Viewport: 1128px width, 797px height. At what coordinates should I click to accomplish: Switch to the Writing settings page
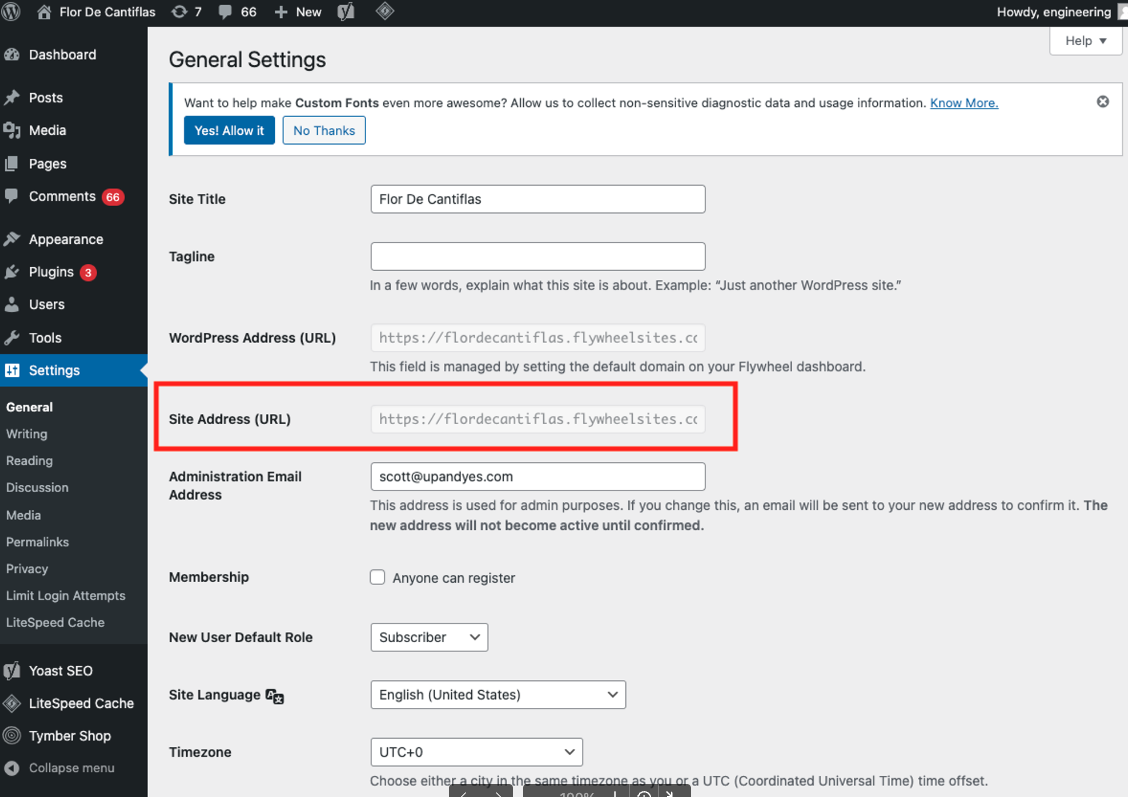pyautogui.click(x=26, y=434)
